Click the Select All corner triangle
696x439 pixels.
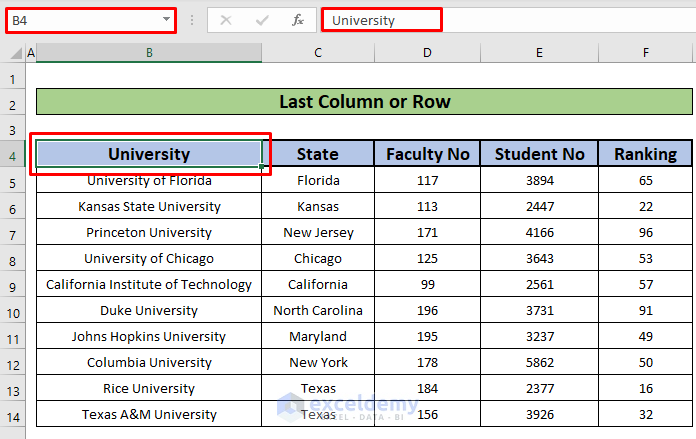coord(13,53)
